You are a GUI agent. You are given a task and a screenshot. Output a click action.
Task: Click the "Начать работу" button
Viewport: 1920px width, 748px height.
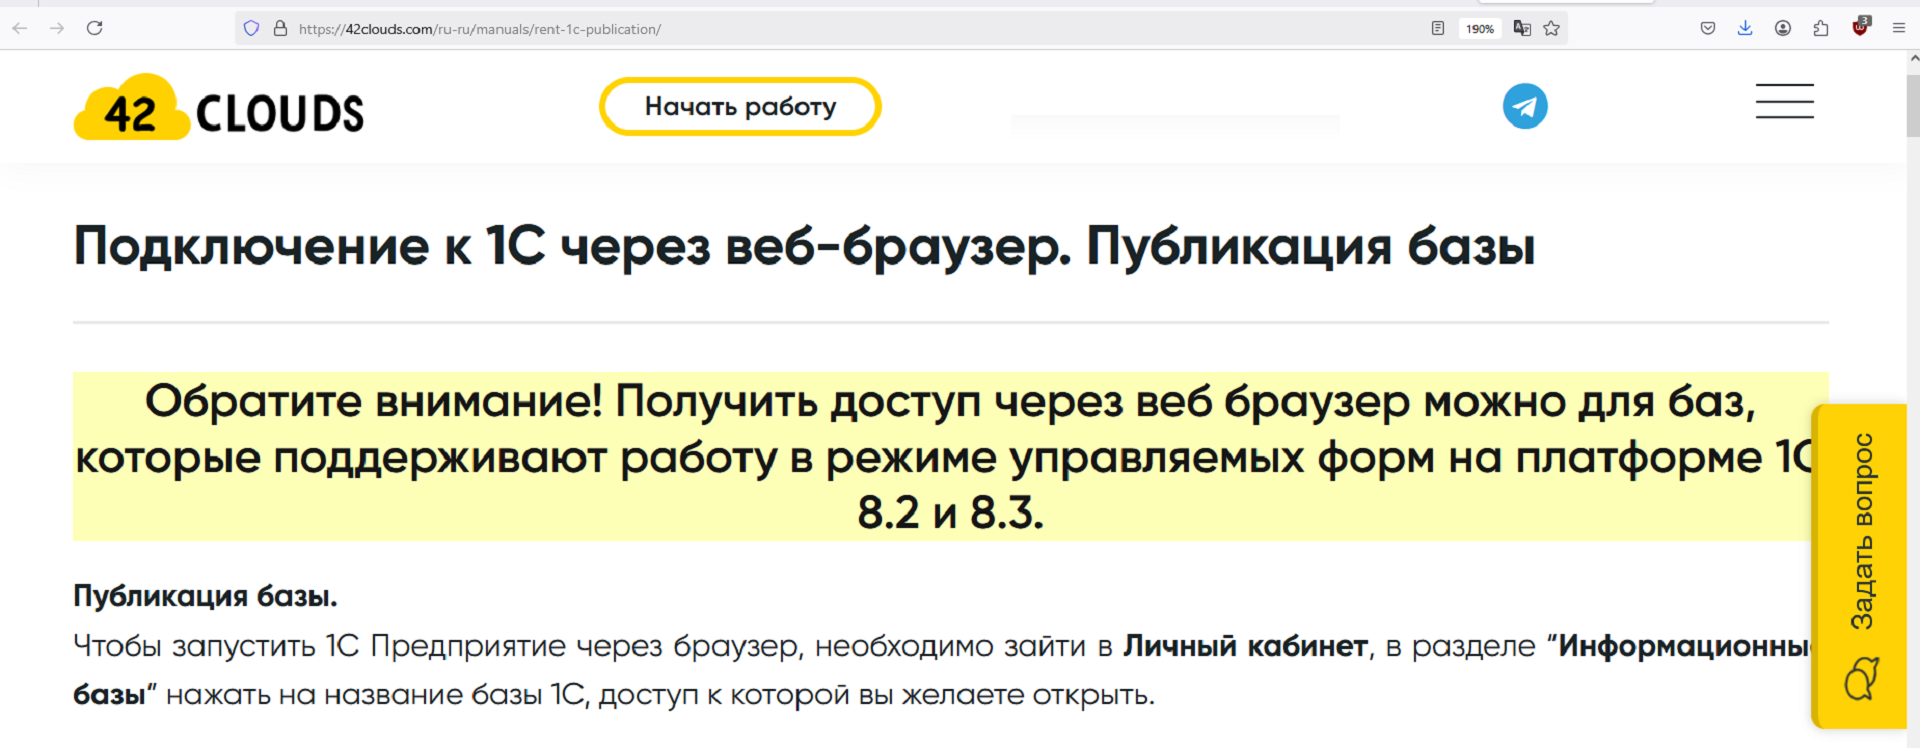tap(740, 107)
